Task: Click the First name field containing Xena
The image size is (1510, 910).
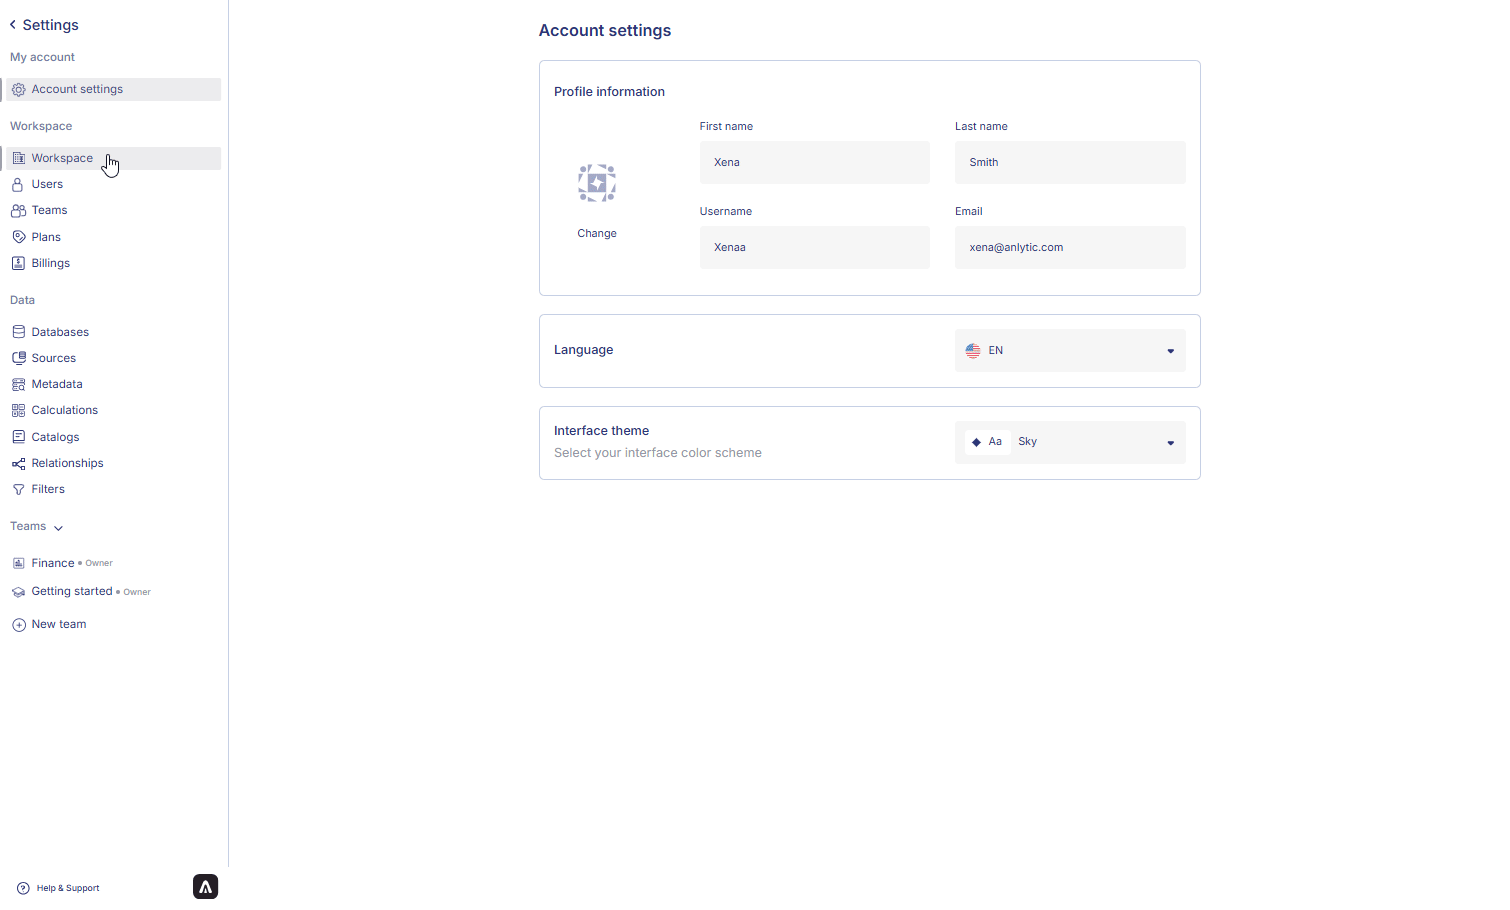Action: [814, 163]
